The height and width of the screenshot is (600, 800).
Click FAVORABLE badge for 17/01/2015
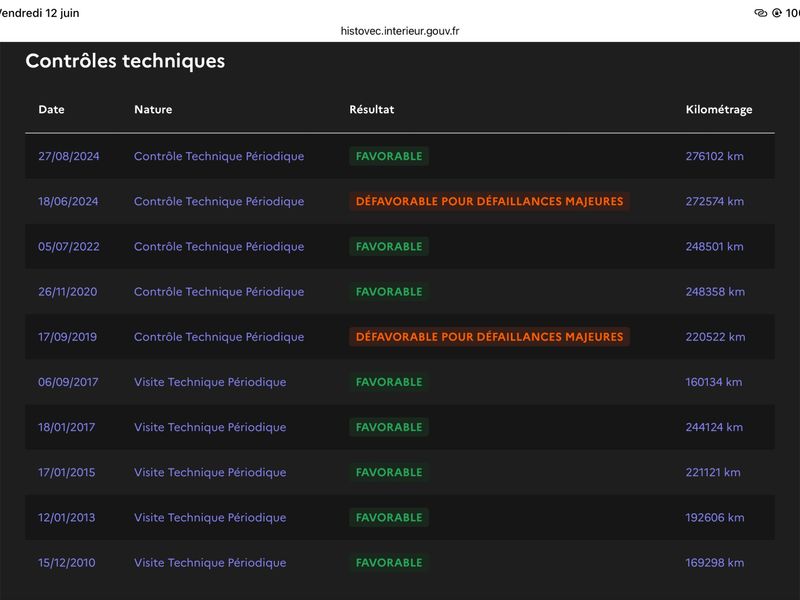point(389,472)
